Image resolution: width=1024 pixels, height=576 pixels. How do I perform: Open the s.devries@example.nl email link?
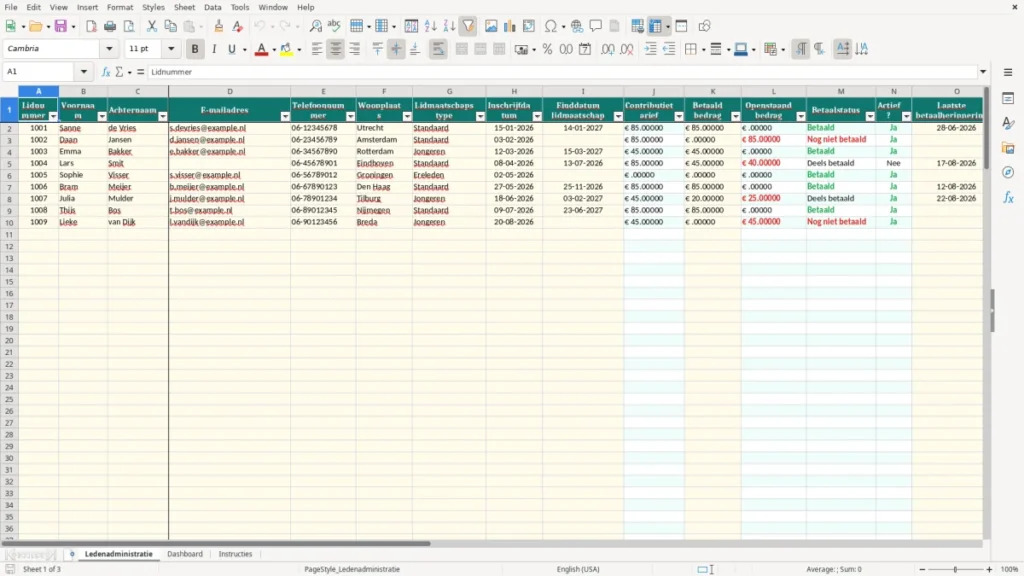[x=208, y=128]
